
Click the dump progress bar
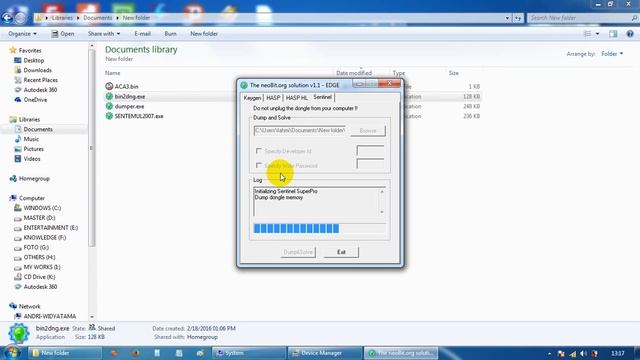319,229
